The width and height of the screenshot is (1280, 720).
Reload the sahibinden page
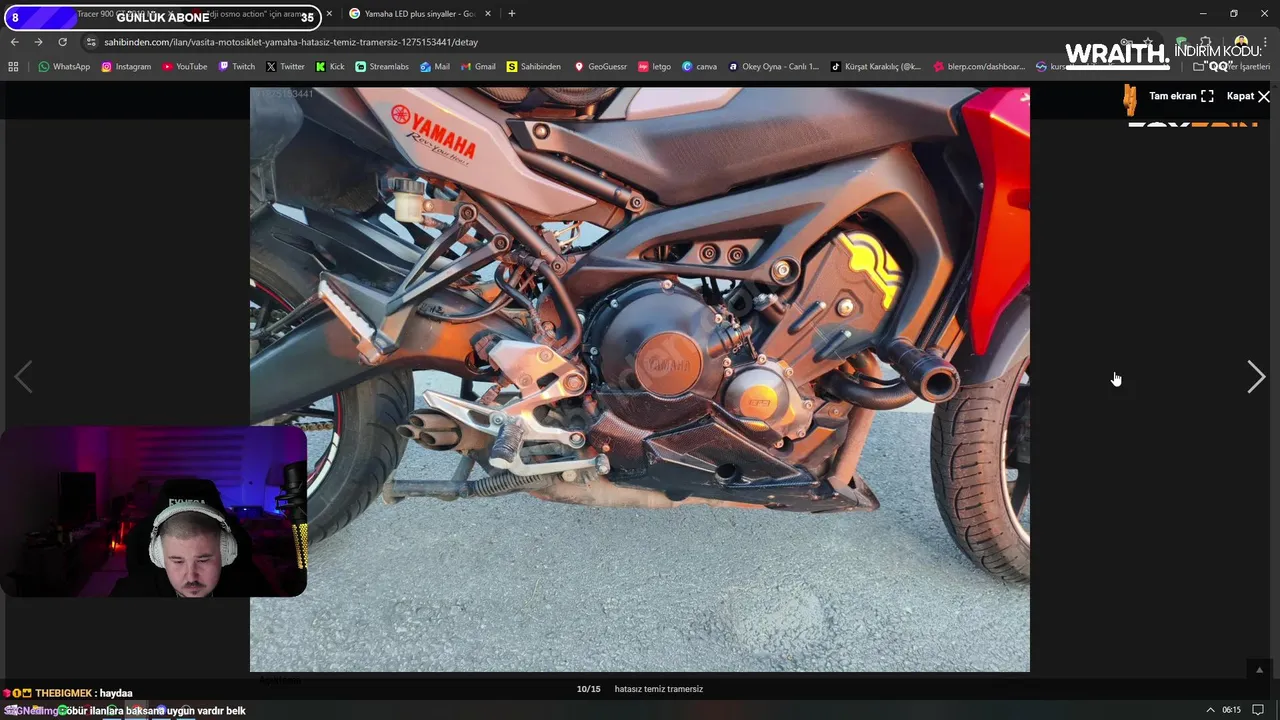(62, 42)
